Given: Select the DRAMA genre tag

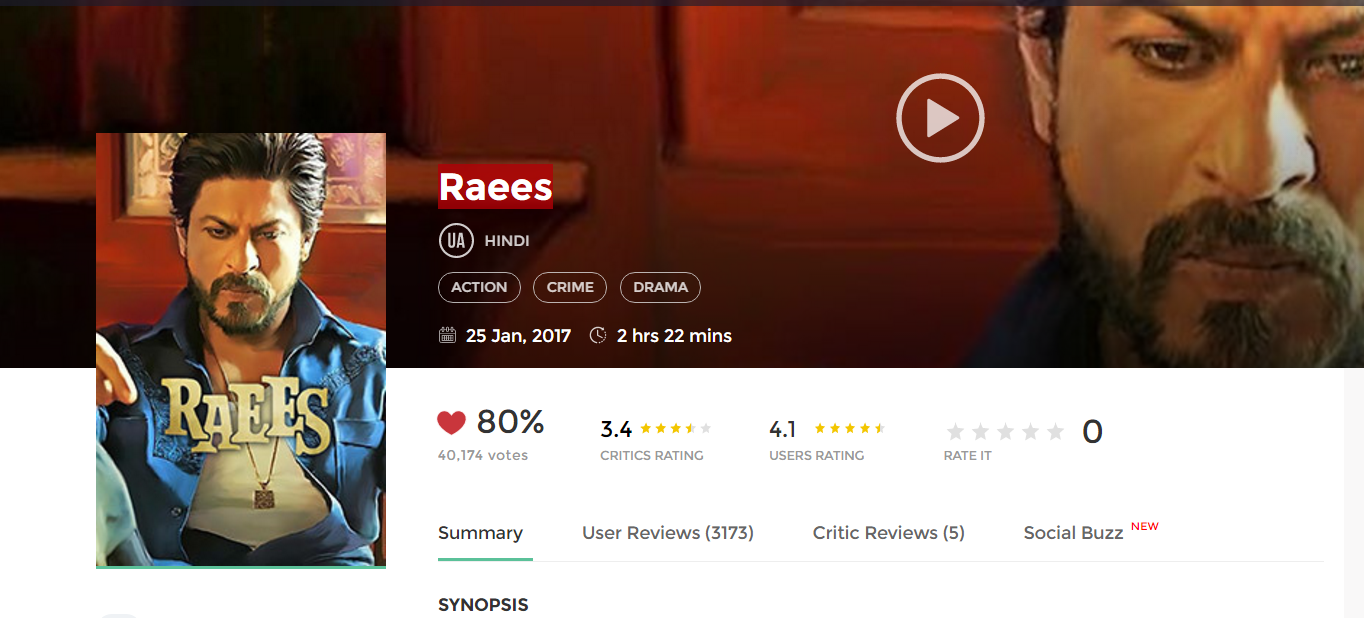Looking at the screenshot, I should click(x=660, y=287).
